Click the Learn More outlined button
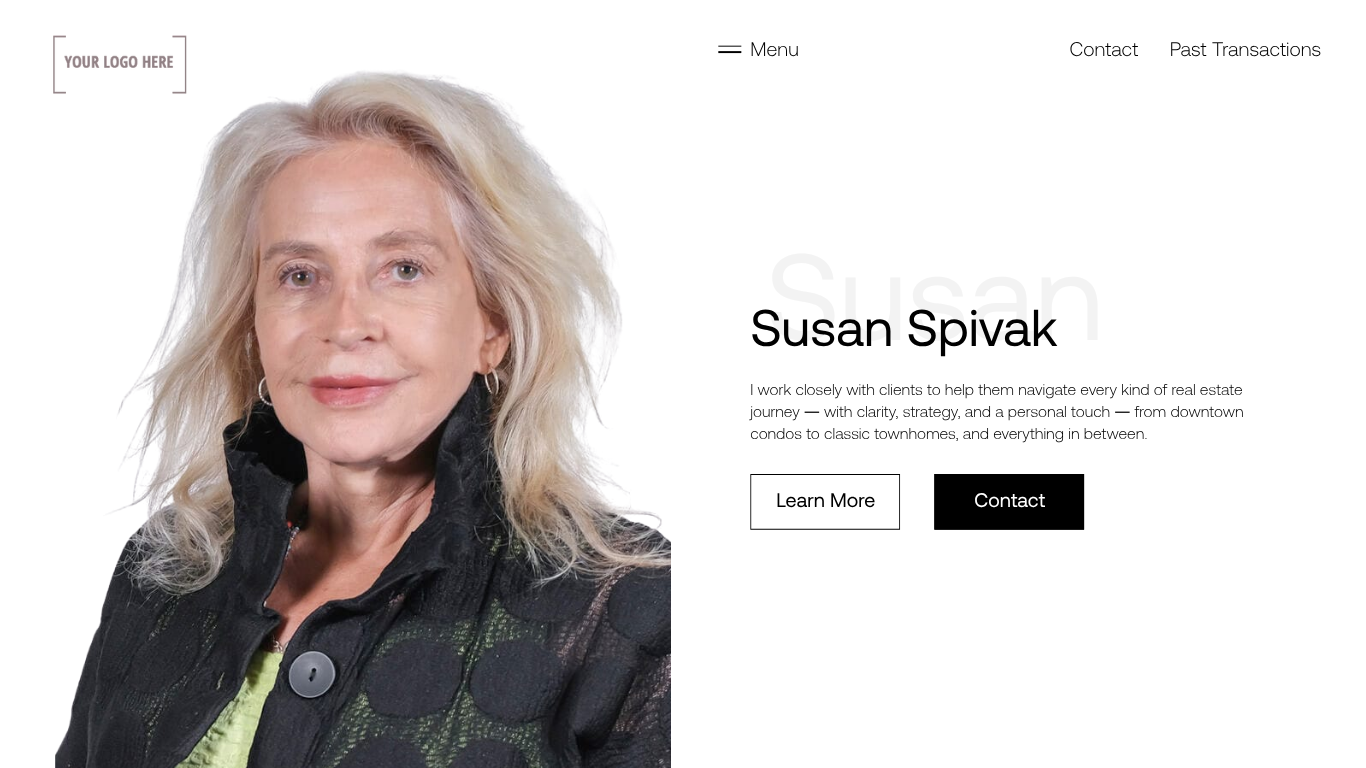Screen dimensions: 1366x768 pyautogui.click(x=825, y=502)
